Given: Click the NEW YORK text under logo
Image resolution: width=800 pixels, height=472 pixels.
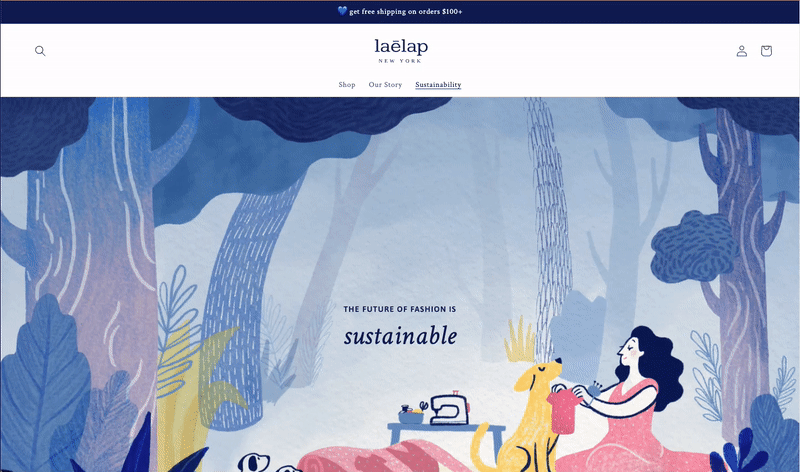Looking at the screenshot, I should (400, 61).
